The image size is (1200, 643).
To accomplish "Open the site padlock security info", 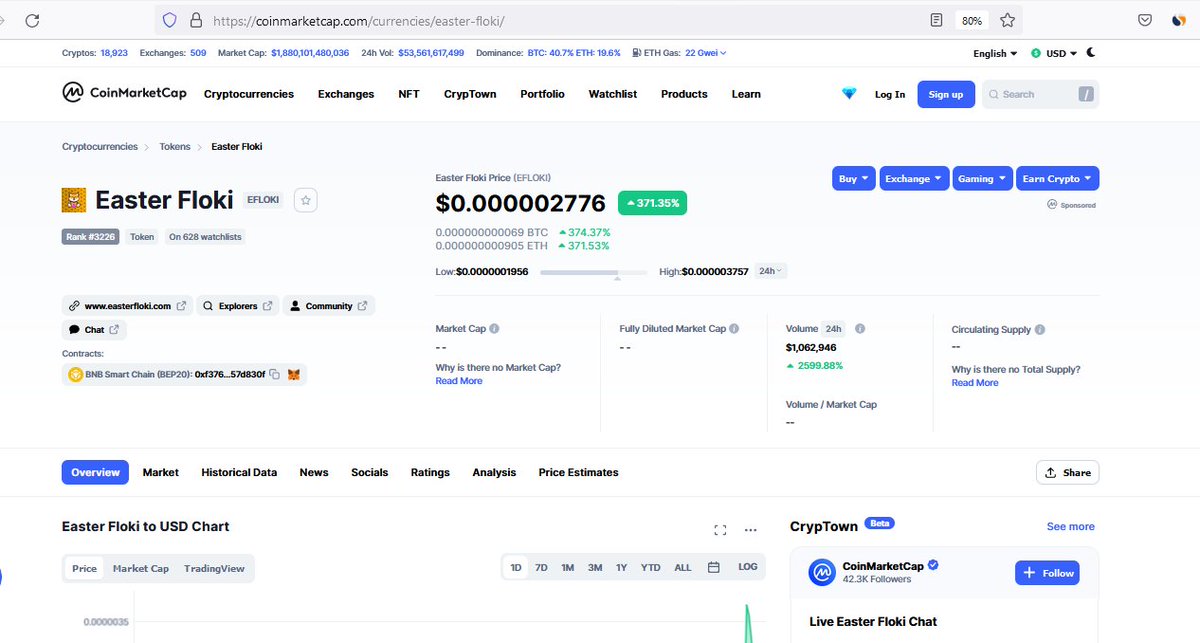I will (x=195, y=20).
